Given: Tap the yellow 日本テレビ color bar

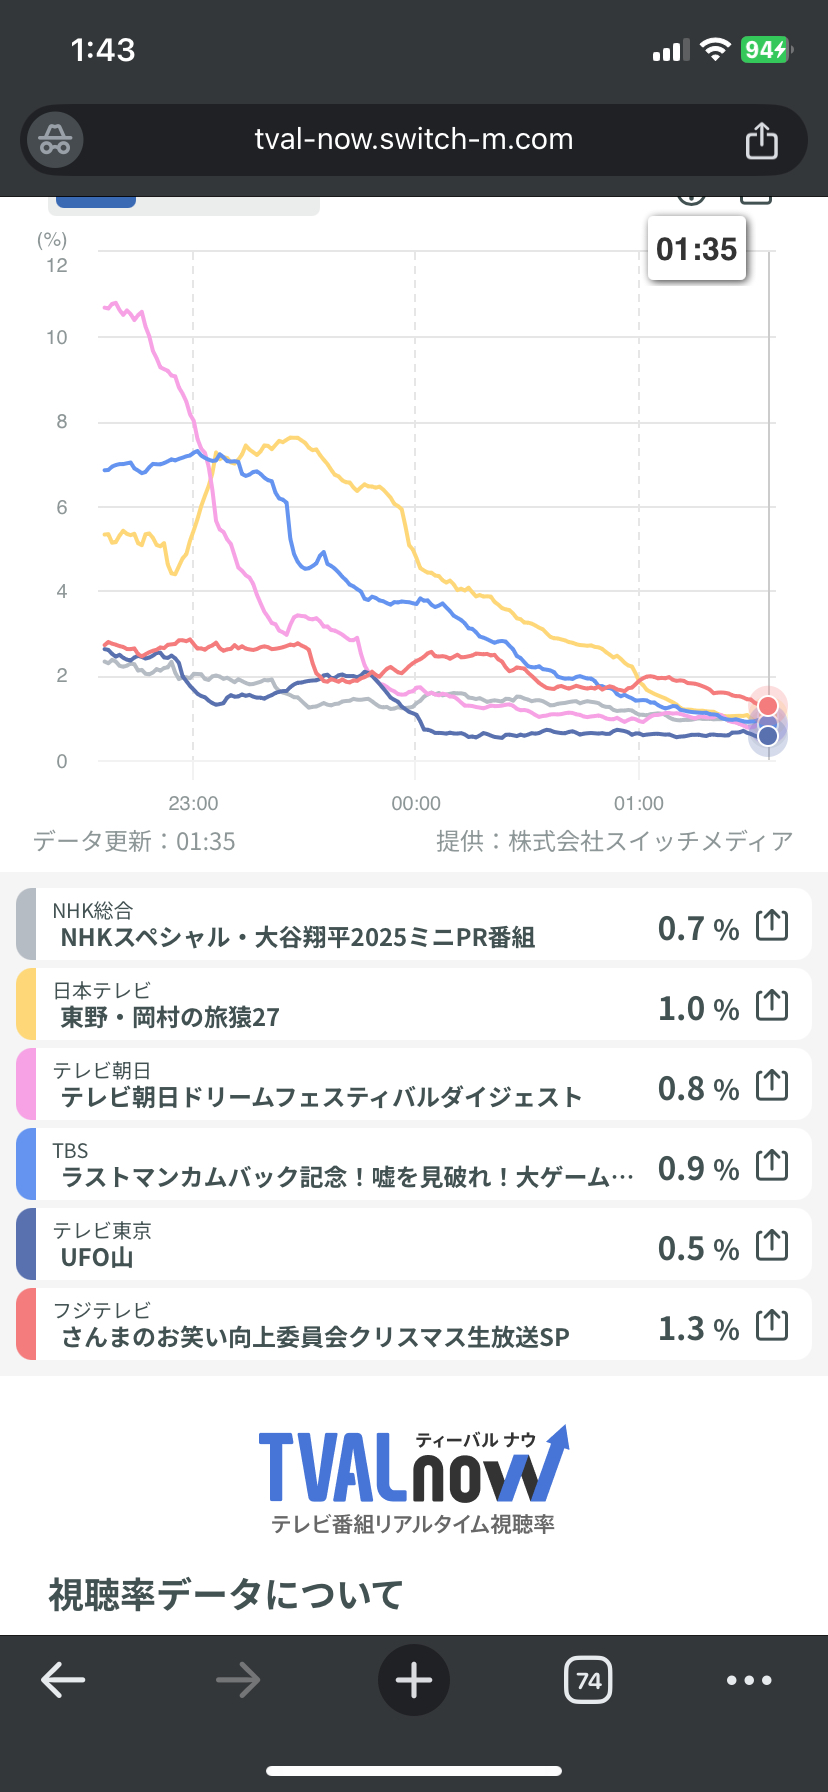Looking at the screenshot, I should tap(26, 1004).
